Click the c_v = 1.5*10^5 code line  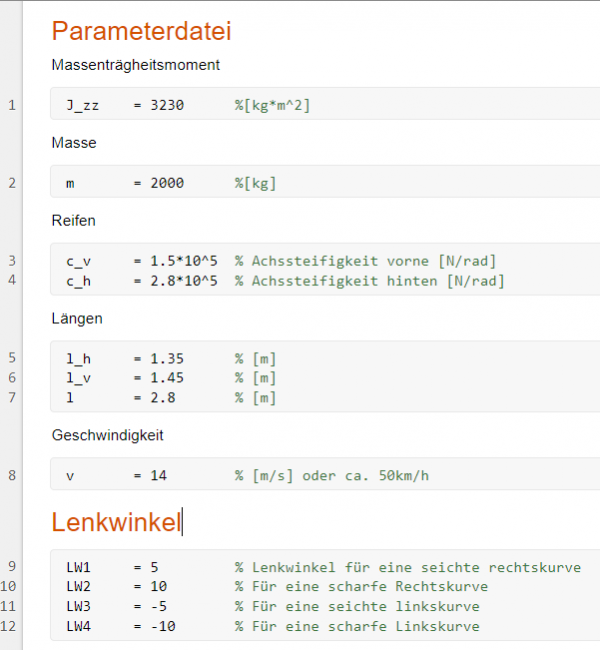coord(140,261)
